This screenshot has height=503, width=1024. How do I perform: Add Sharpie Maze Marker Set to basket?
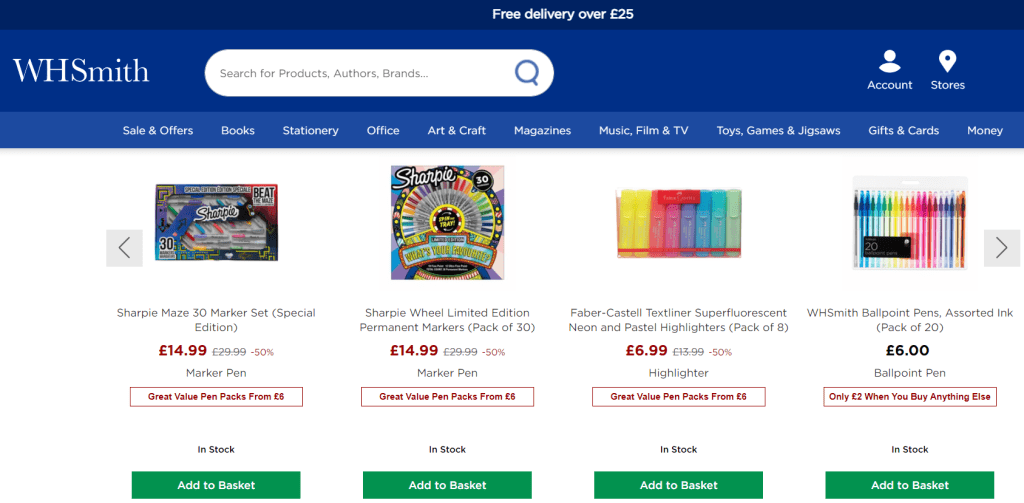point(216,485)
